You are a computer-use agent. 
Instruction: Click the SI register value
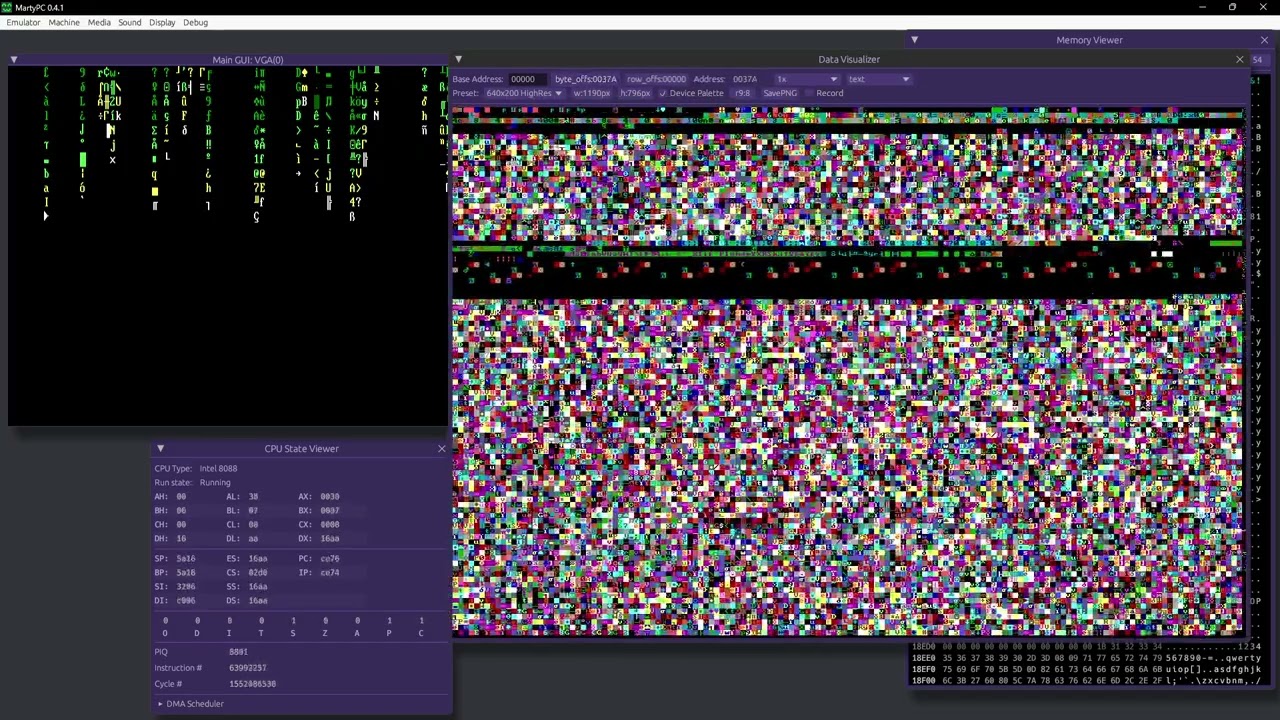(x=186, y=587)
